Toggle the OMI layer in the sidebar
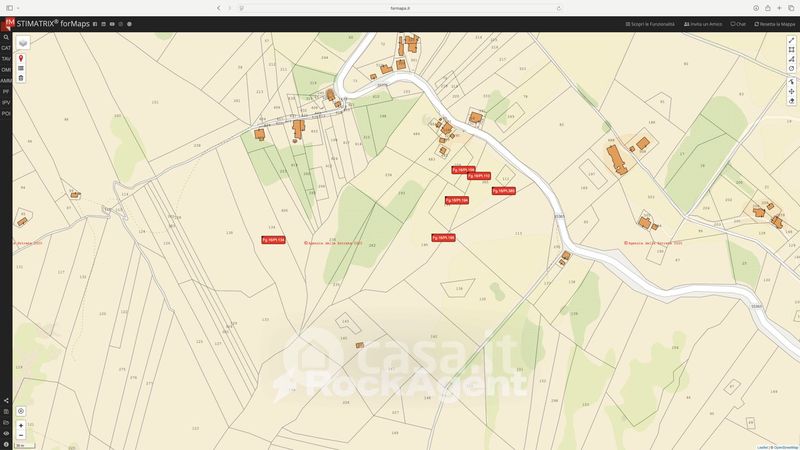This screenshot has width=800, height=450. 6,70
